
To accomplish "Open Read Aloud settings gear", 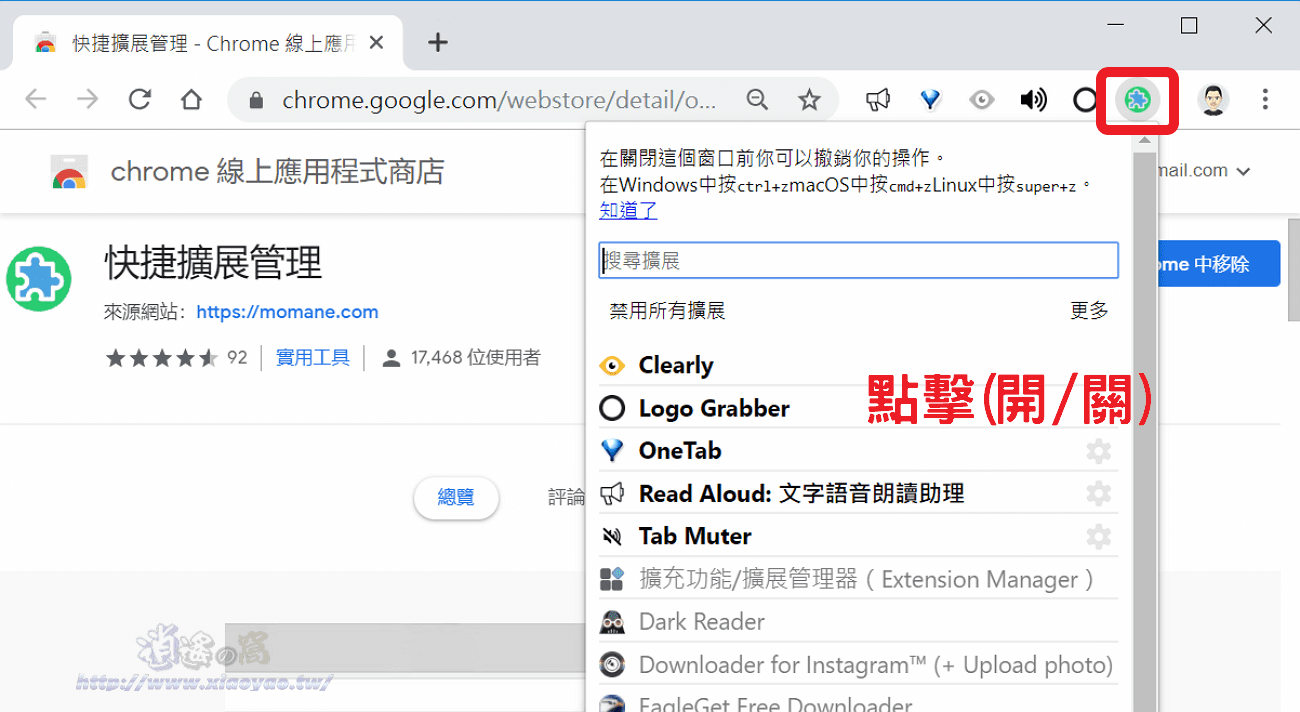I will (x=1099, y=493).
